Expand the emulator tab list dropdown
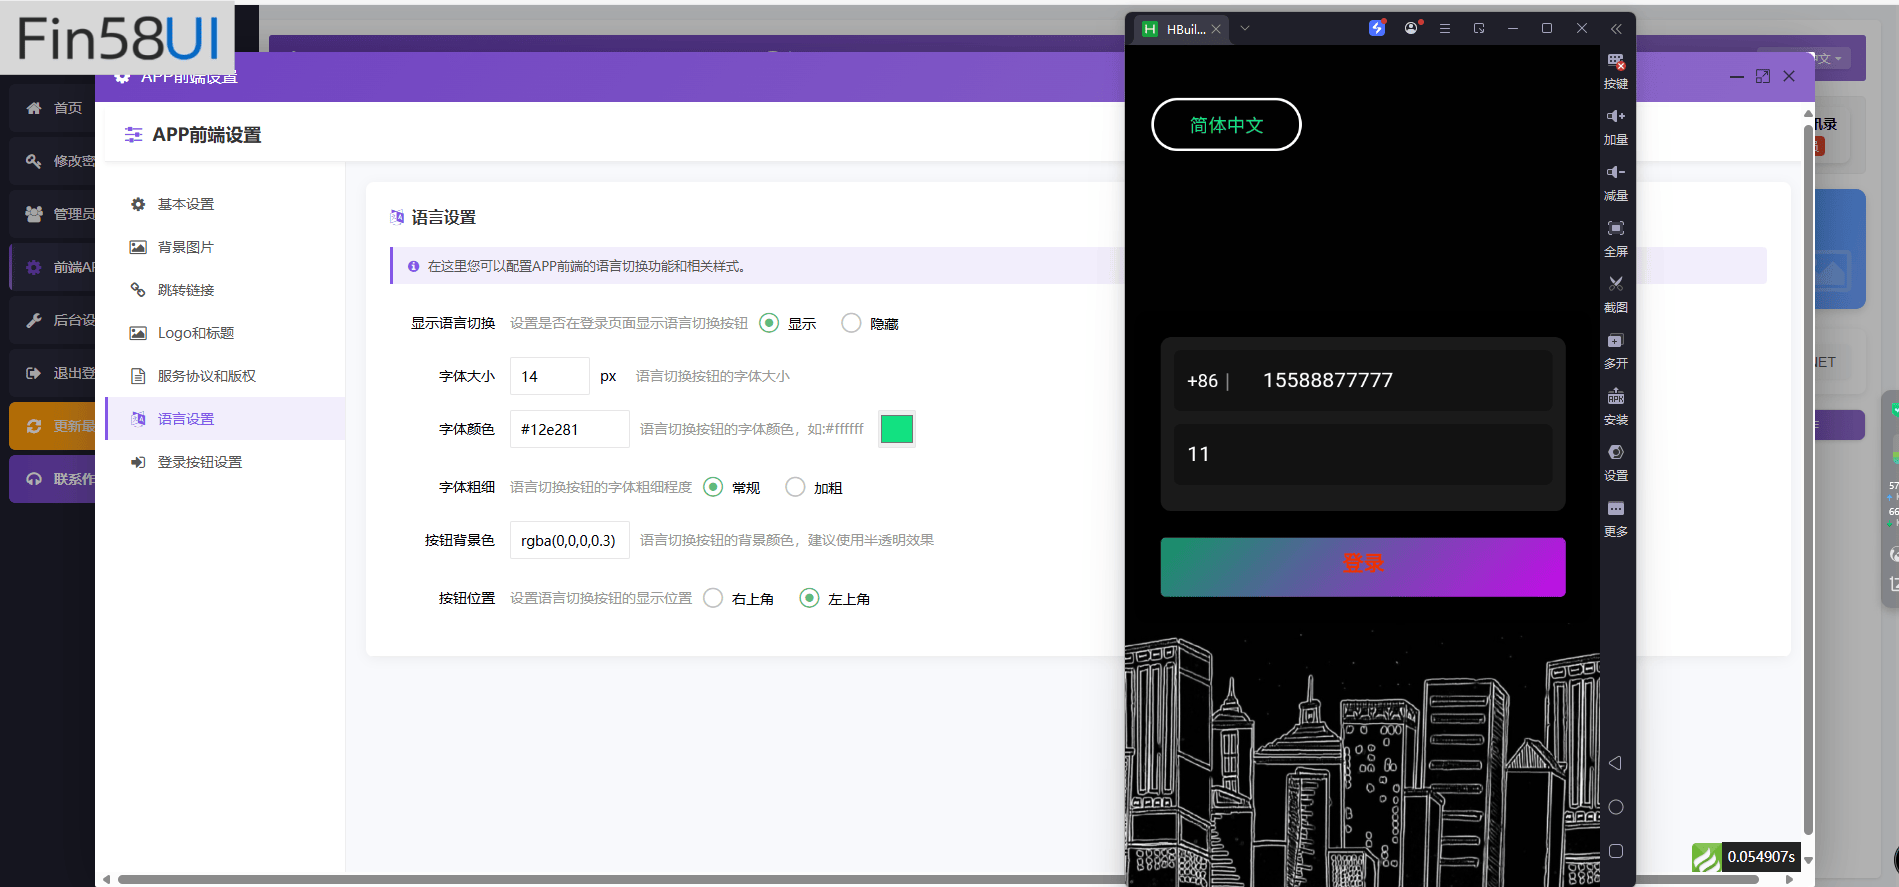Image resolution: width=1899 pixels, height=887 pixels. [x=1245, y=28]
